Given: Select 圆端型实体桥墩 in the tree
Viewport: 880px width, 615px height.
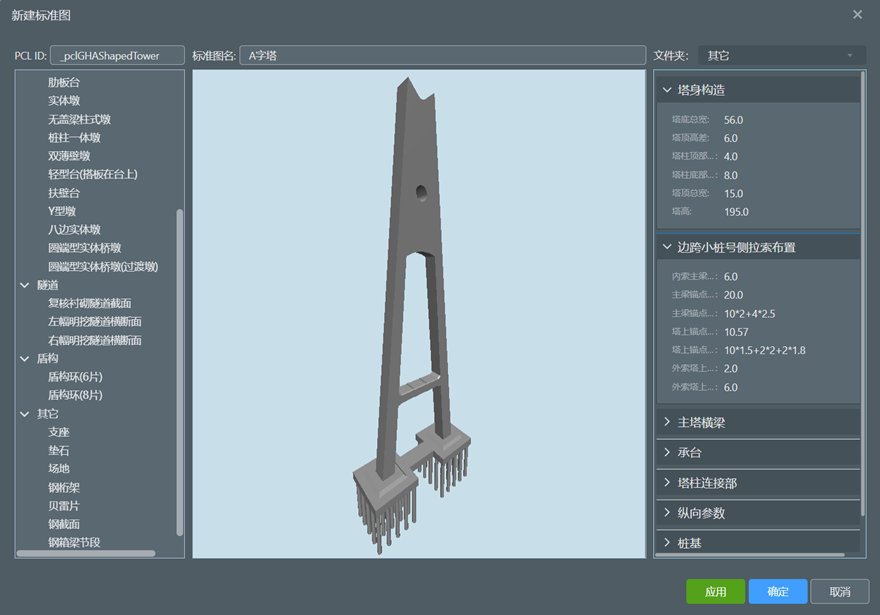Looking at the screenshot, I should click(x=84, y=248).
